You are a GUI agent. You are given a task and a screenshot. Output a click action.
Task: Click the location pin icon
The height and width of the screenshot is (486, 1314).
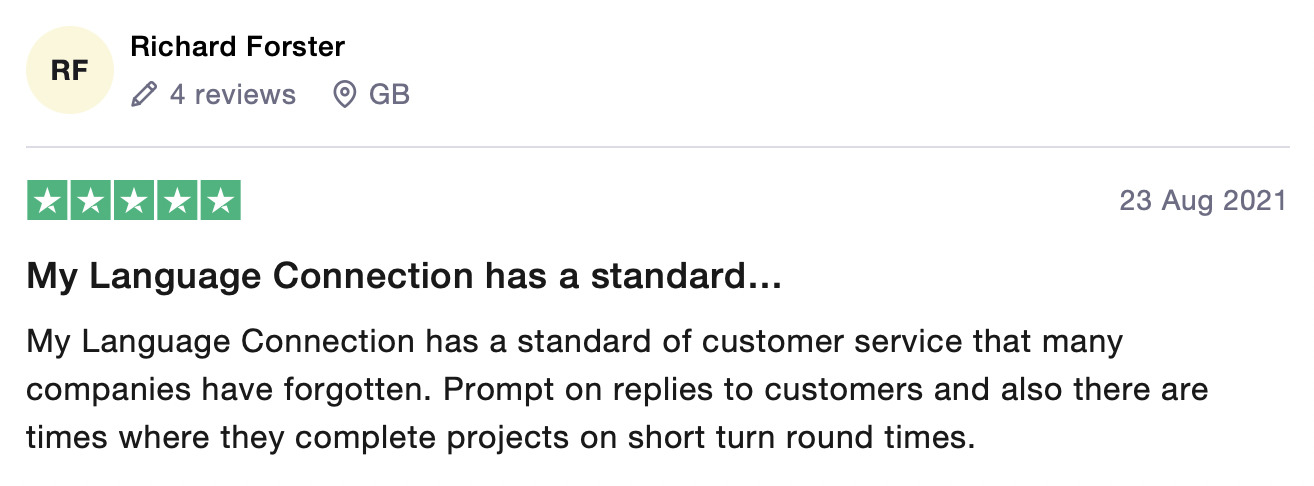click(x=344, y=95)
